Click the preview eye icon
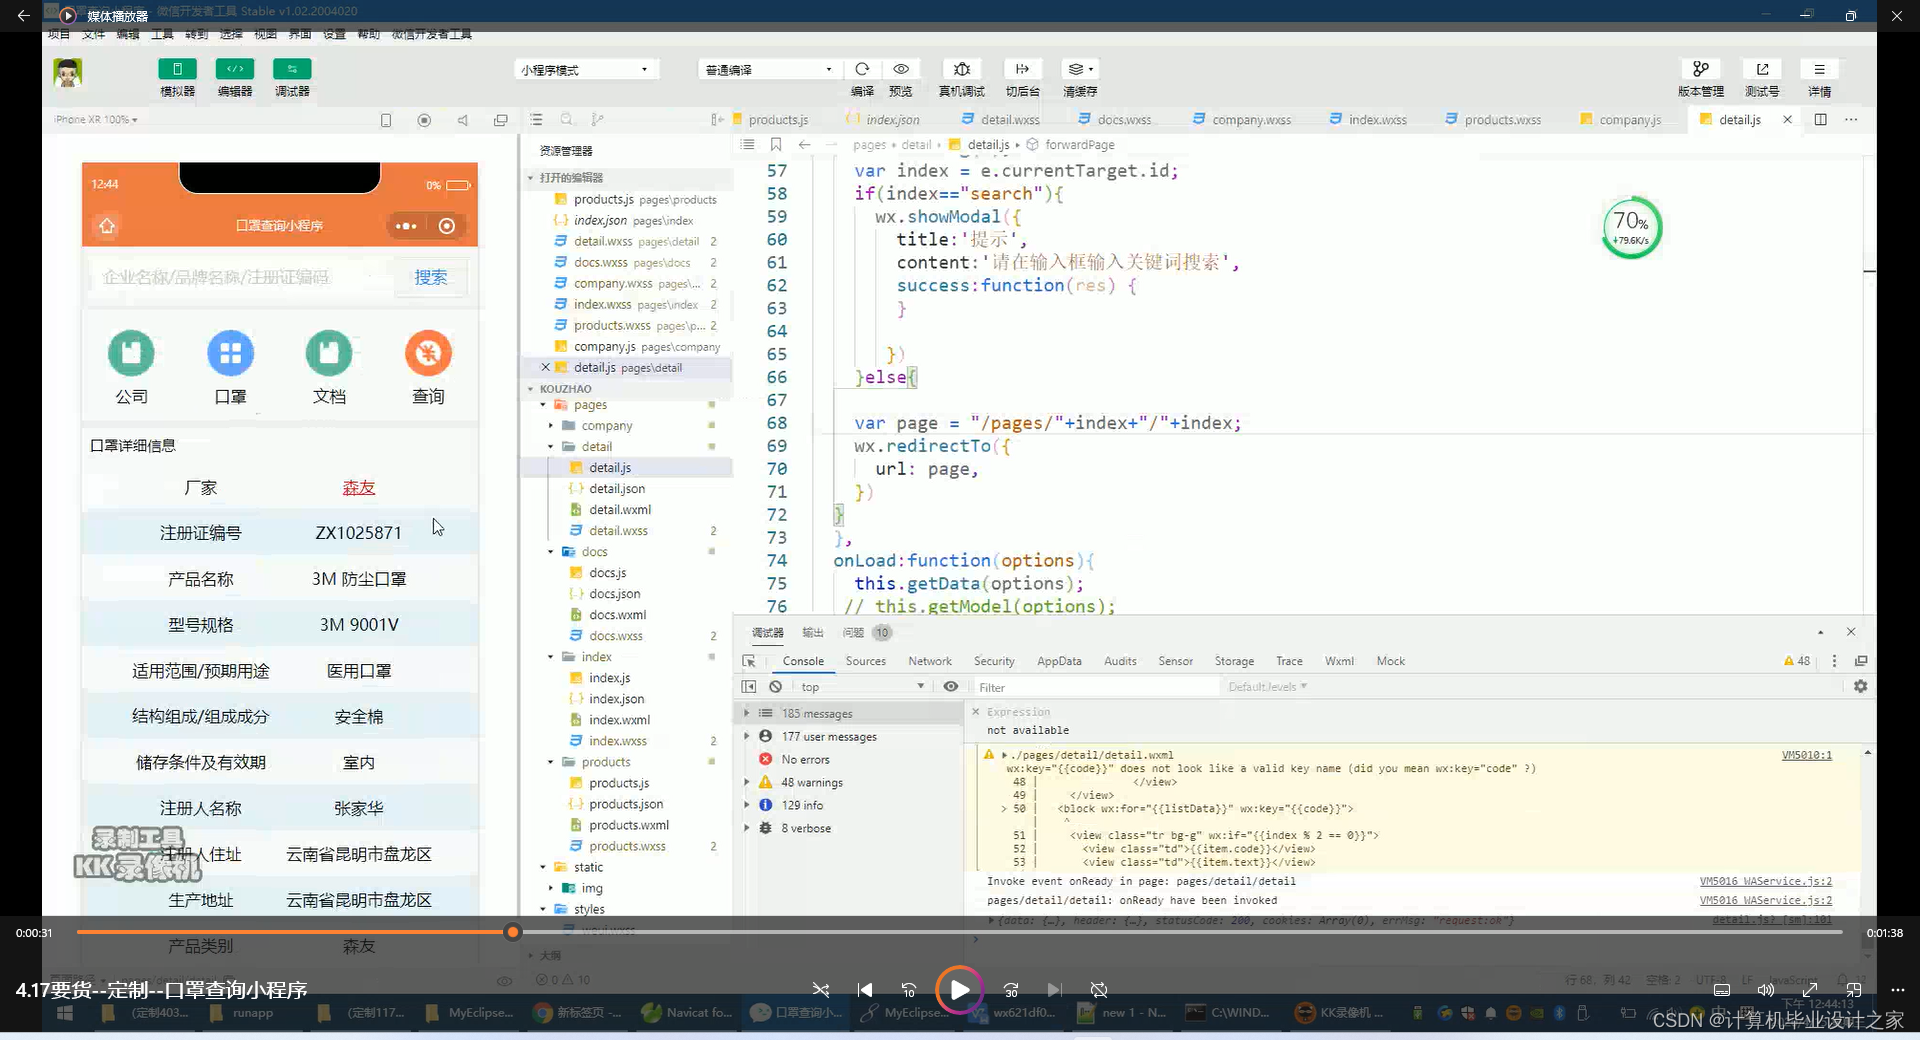The width and height of the screenshot is (1920, 1040). point(901,69)
